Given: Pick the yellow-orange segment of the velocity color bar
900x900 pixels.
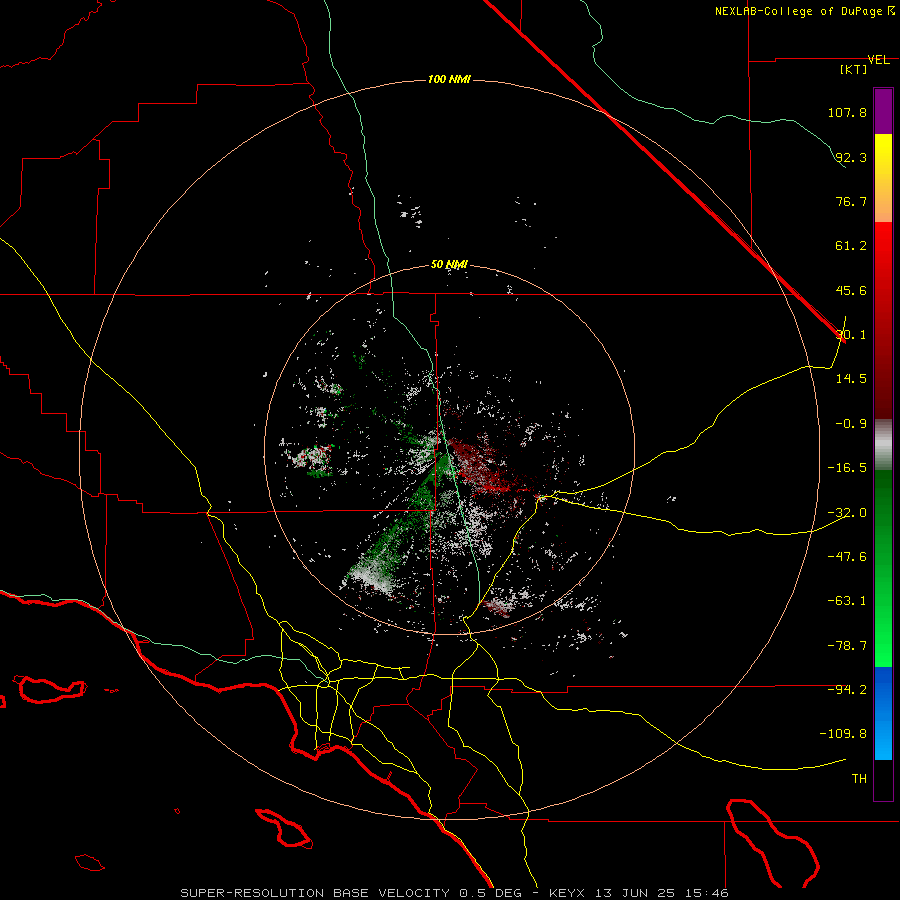Looking at the screenshot, I should pos(883,178).
